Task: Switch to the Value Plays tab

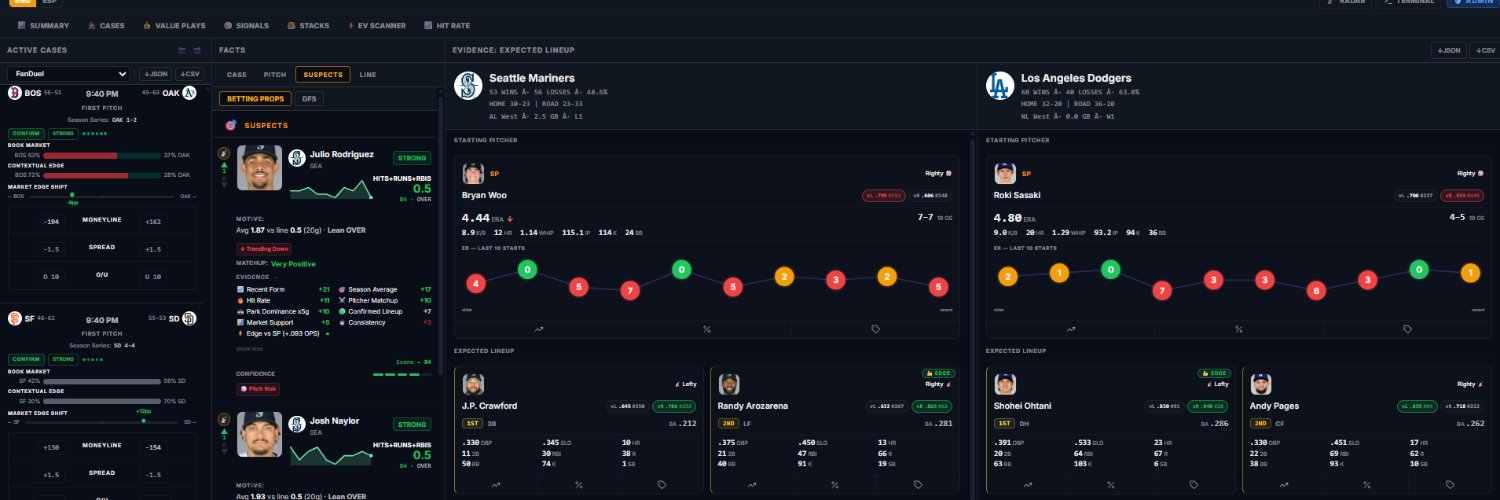Action: click(x=175, y=25)
